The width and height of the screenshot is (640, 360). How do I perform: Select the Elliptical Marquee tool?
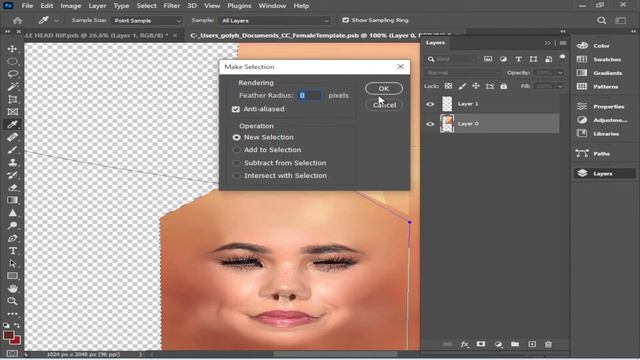tap(12, 61)
